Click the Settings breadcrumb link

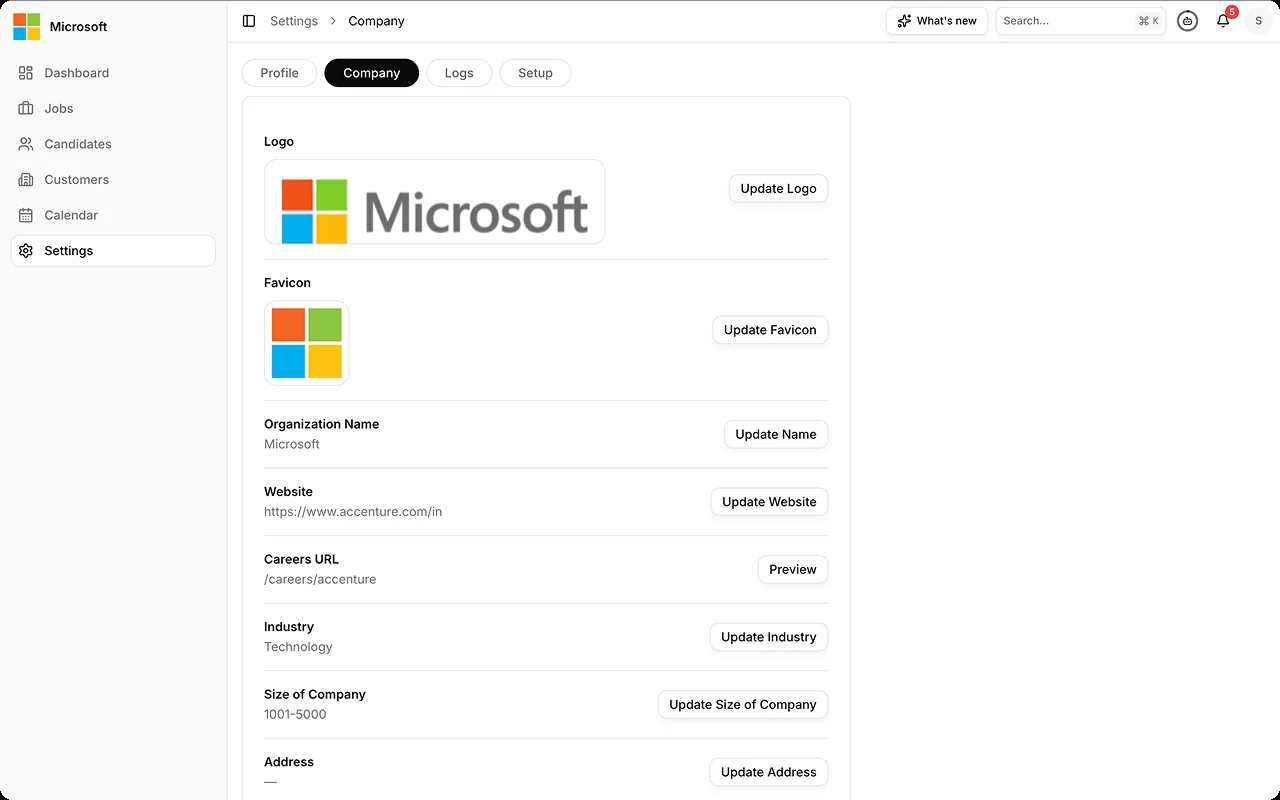(294, 21)
